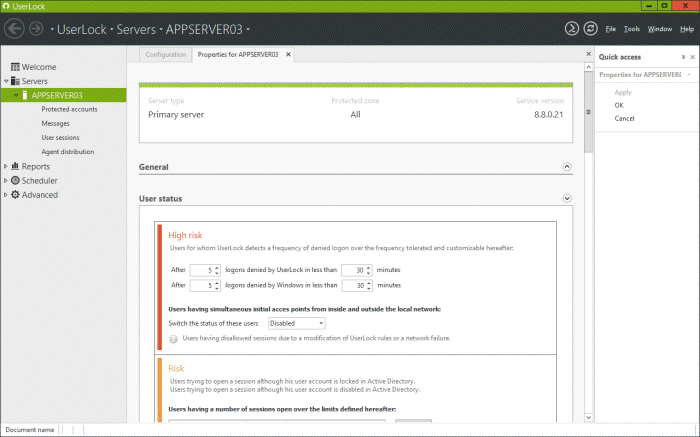
Task: Expand the General section chevron
Action: (567, 166)
